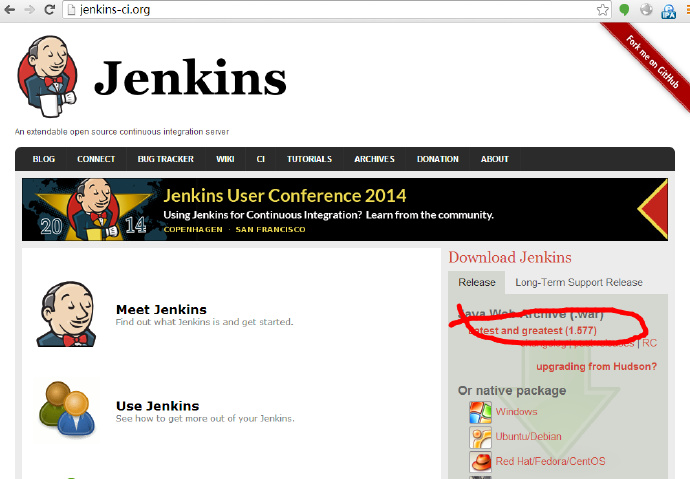Click the Use Jenkins heading link

click(158, 406)
